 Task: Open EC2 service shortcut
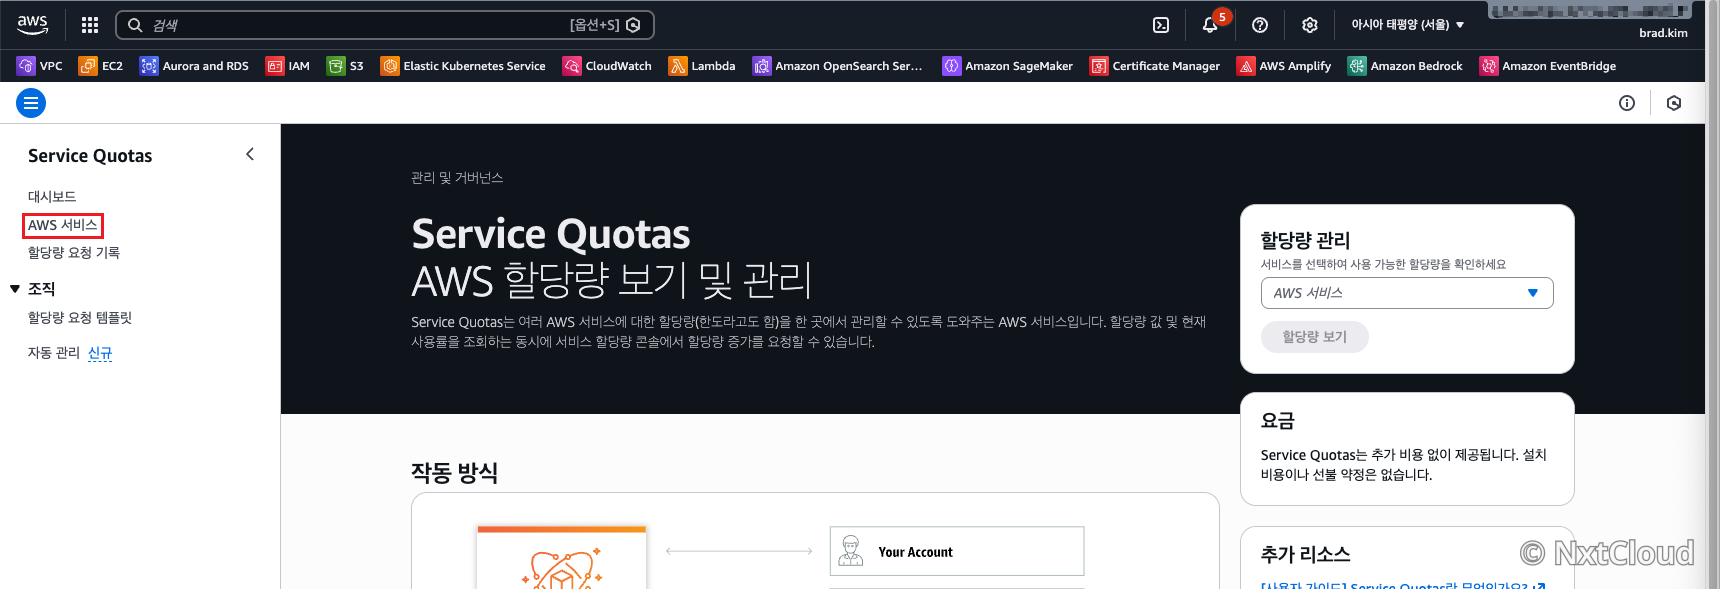[x=101, y=66]
